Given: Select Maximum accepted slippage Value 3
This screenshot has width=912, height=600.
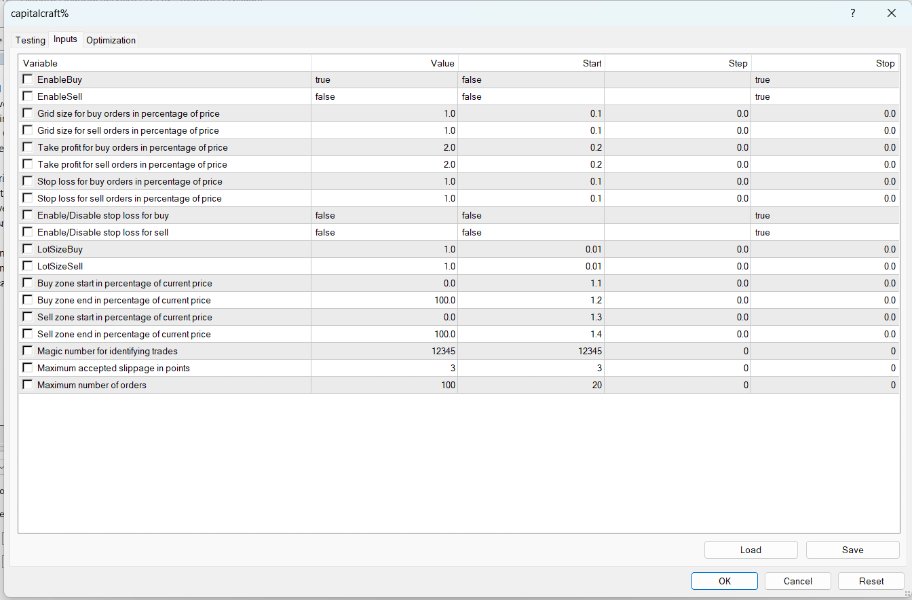Looking at the screenshot, I should coord(384,368).
